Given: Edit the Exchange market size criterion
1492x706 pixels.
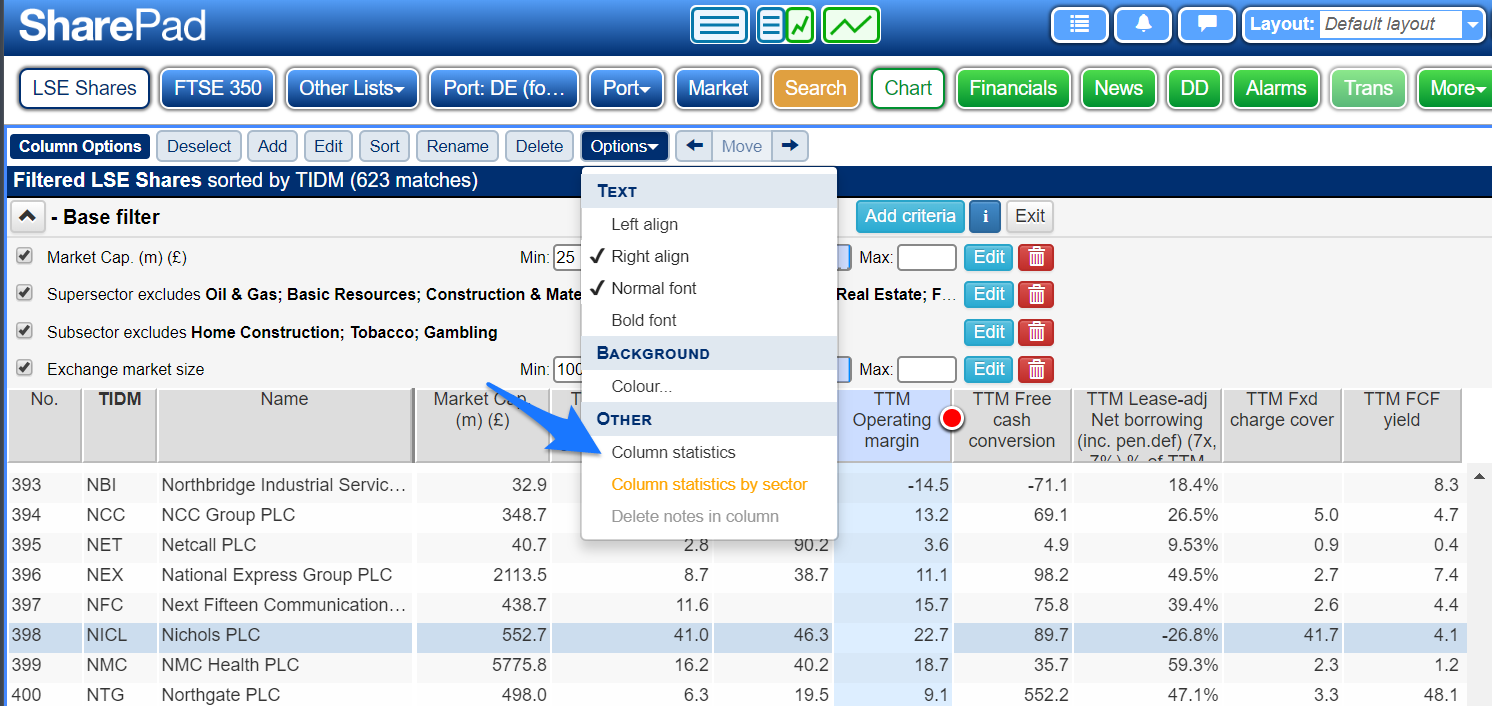Looking at the screenshot, I should coord(989,369).
